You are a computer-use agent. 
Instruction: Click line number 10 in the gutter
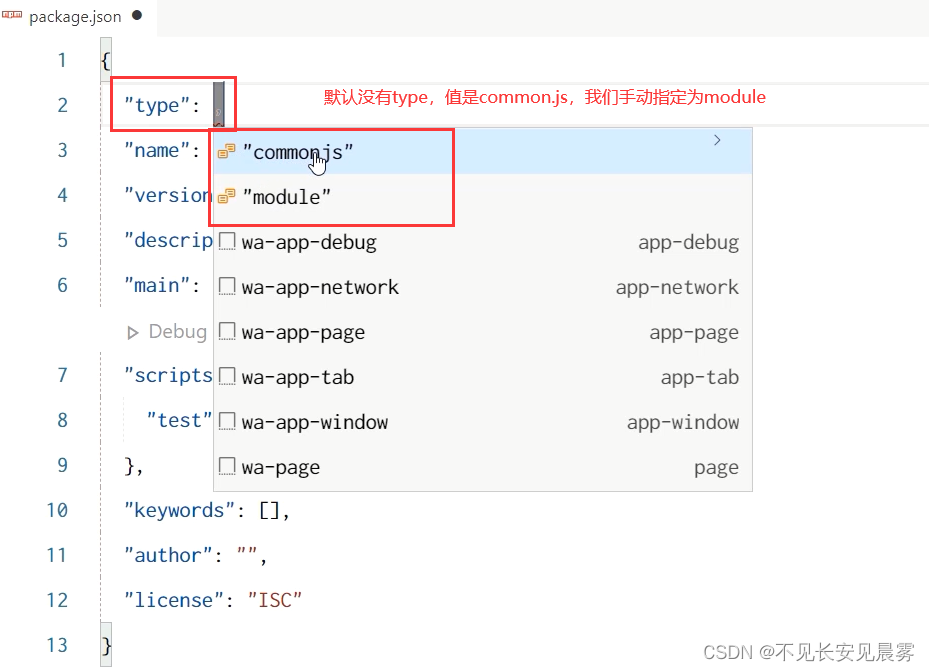tap(56, 510)
